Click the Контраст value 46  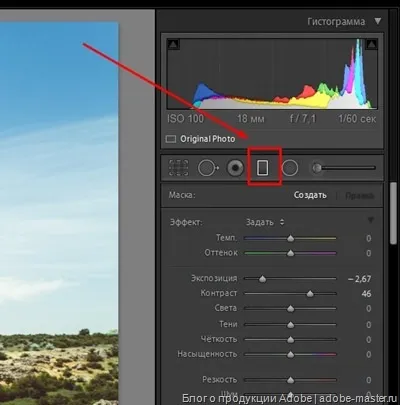point(366,294)
